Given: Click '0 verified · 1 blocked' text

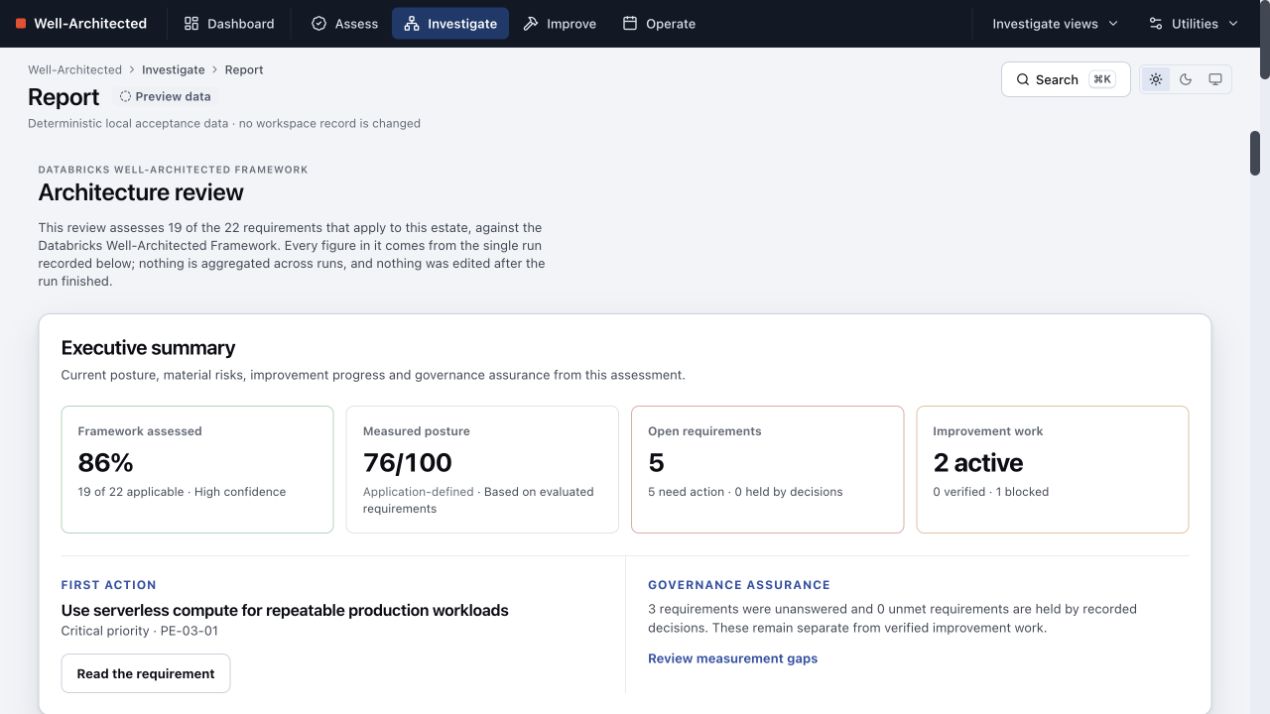Looking at the screenshot, I should (991, 492).
